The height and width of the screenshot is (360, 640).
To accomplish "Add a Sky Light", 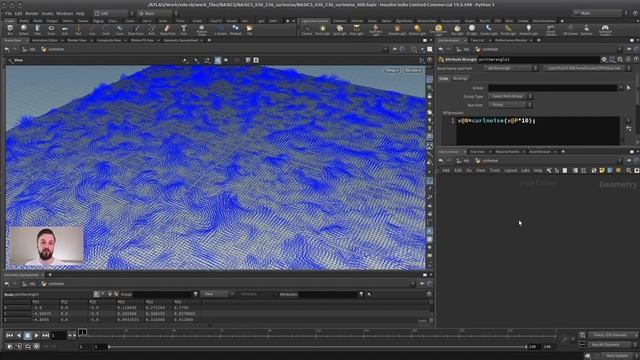I will (457, 29).
